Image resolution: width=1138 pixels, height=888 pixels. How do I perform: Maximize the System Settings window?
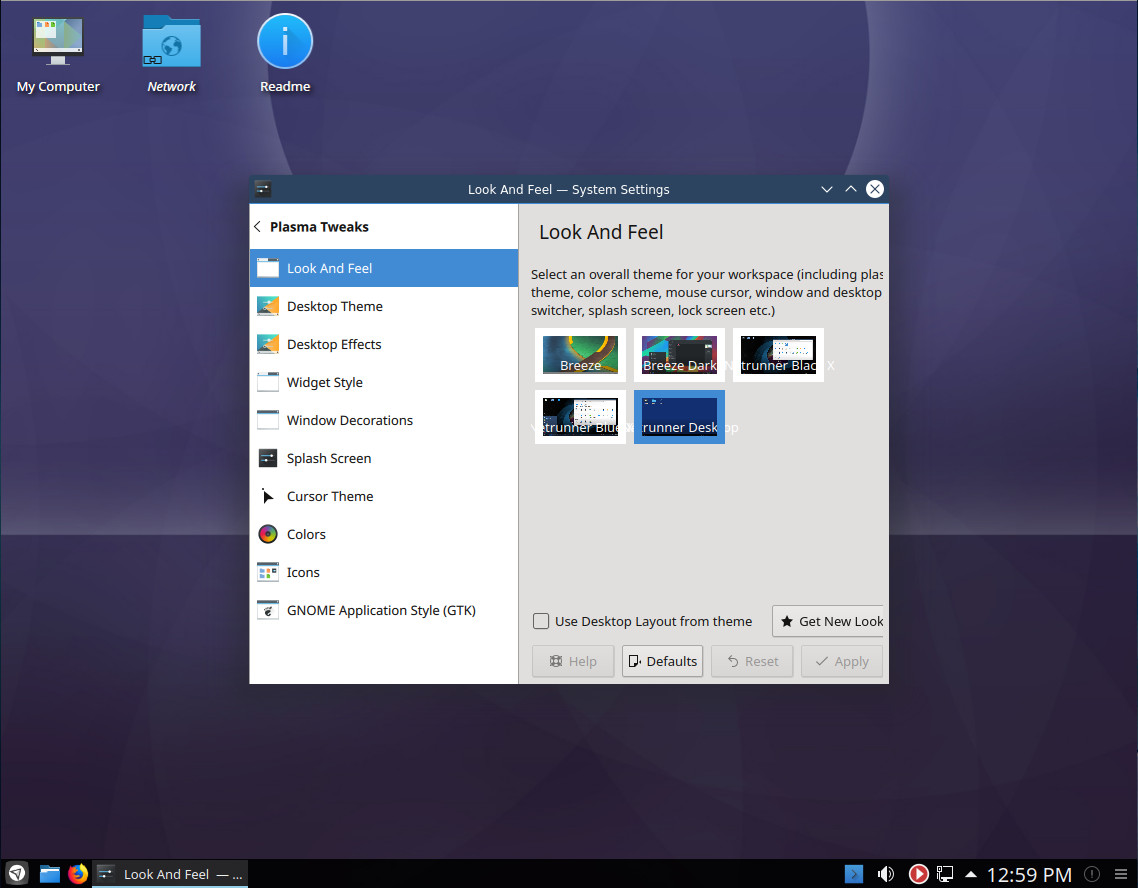pos(851,189)
